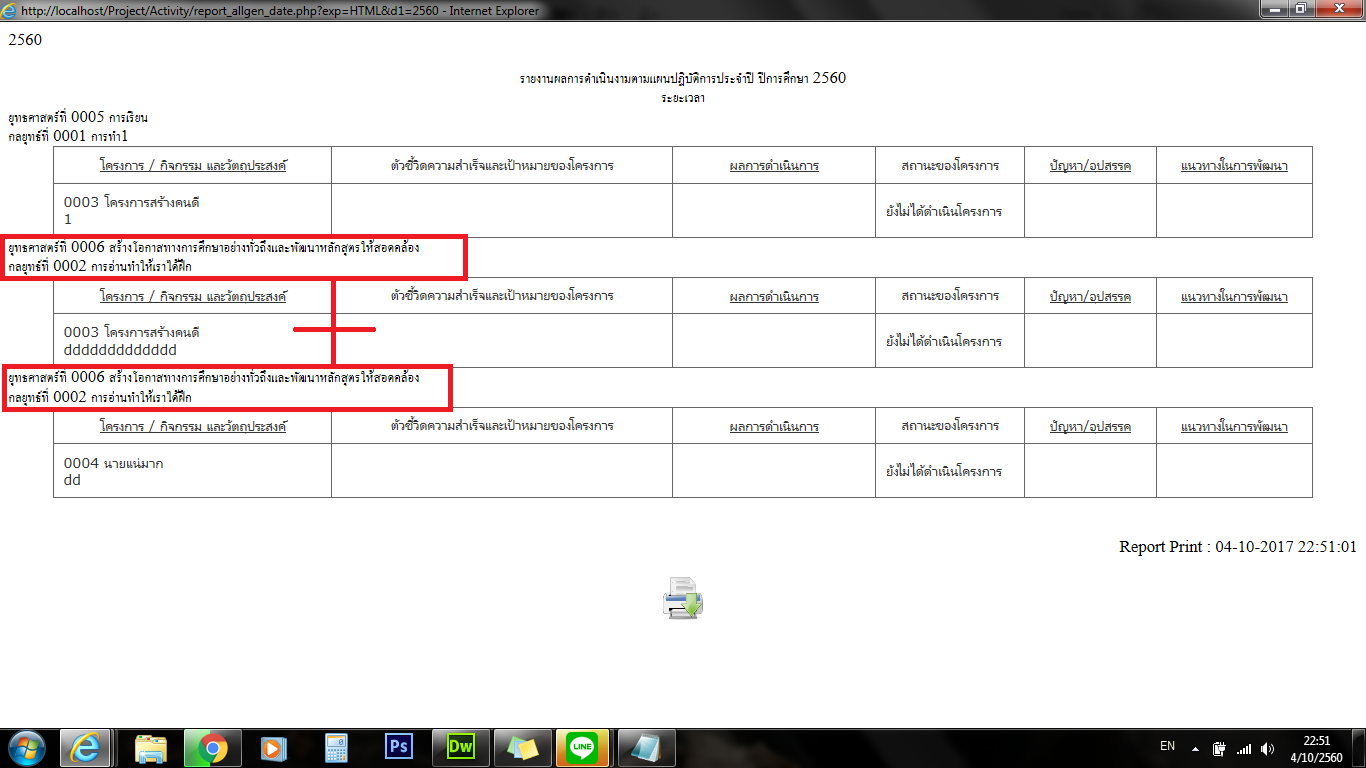Launch Adobe Photoshop from the taskbar

click(398, 747)
